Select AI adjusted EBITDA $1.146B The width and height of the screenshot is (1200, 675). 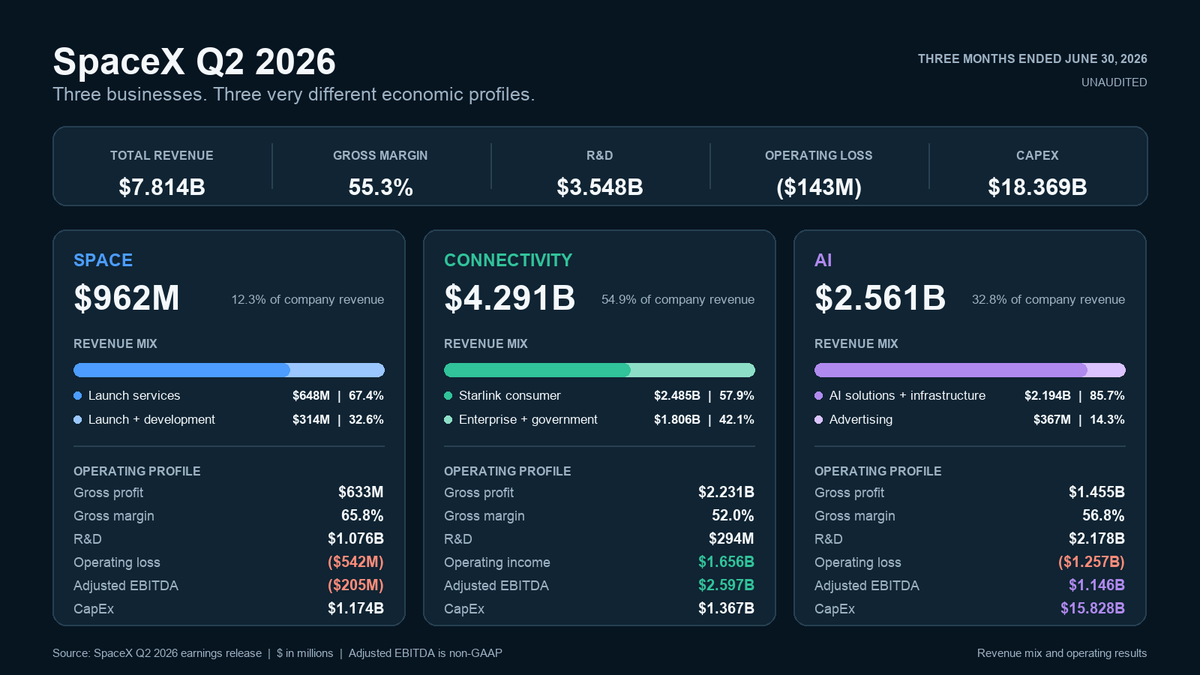(1096, 586)
